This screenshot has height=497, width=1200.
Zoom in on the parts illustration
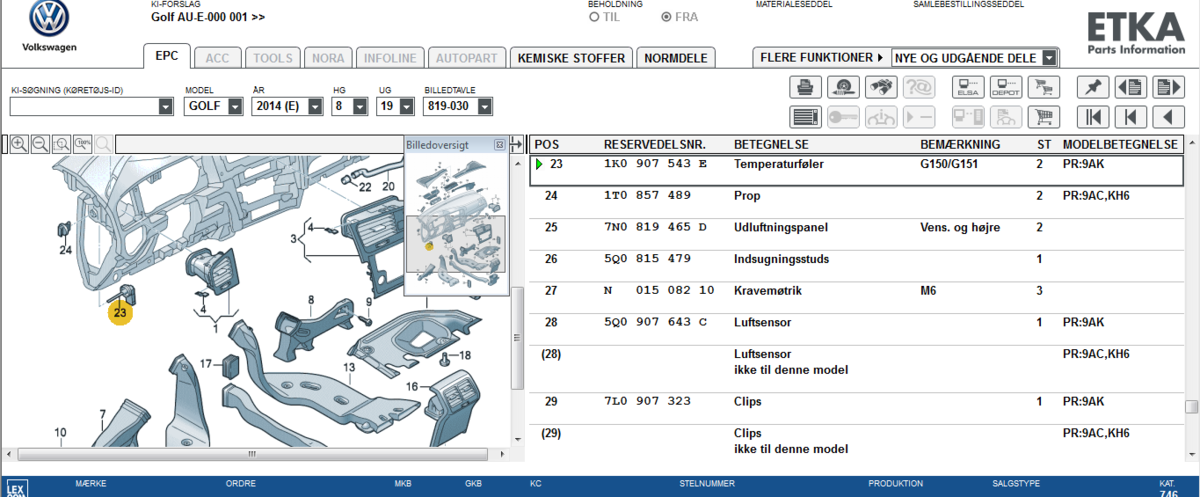18,144
